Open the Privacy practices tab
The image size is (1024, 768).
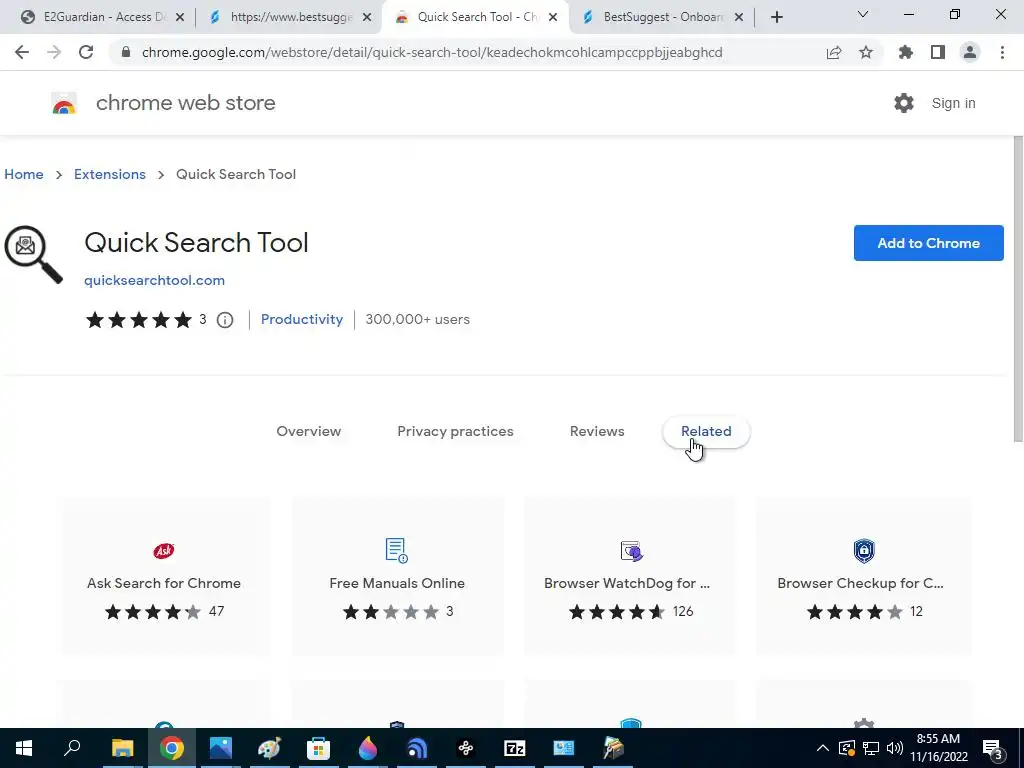[x=455, y=432]
